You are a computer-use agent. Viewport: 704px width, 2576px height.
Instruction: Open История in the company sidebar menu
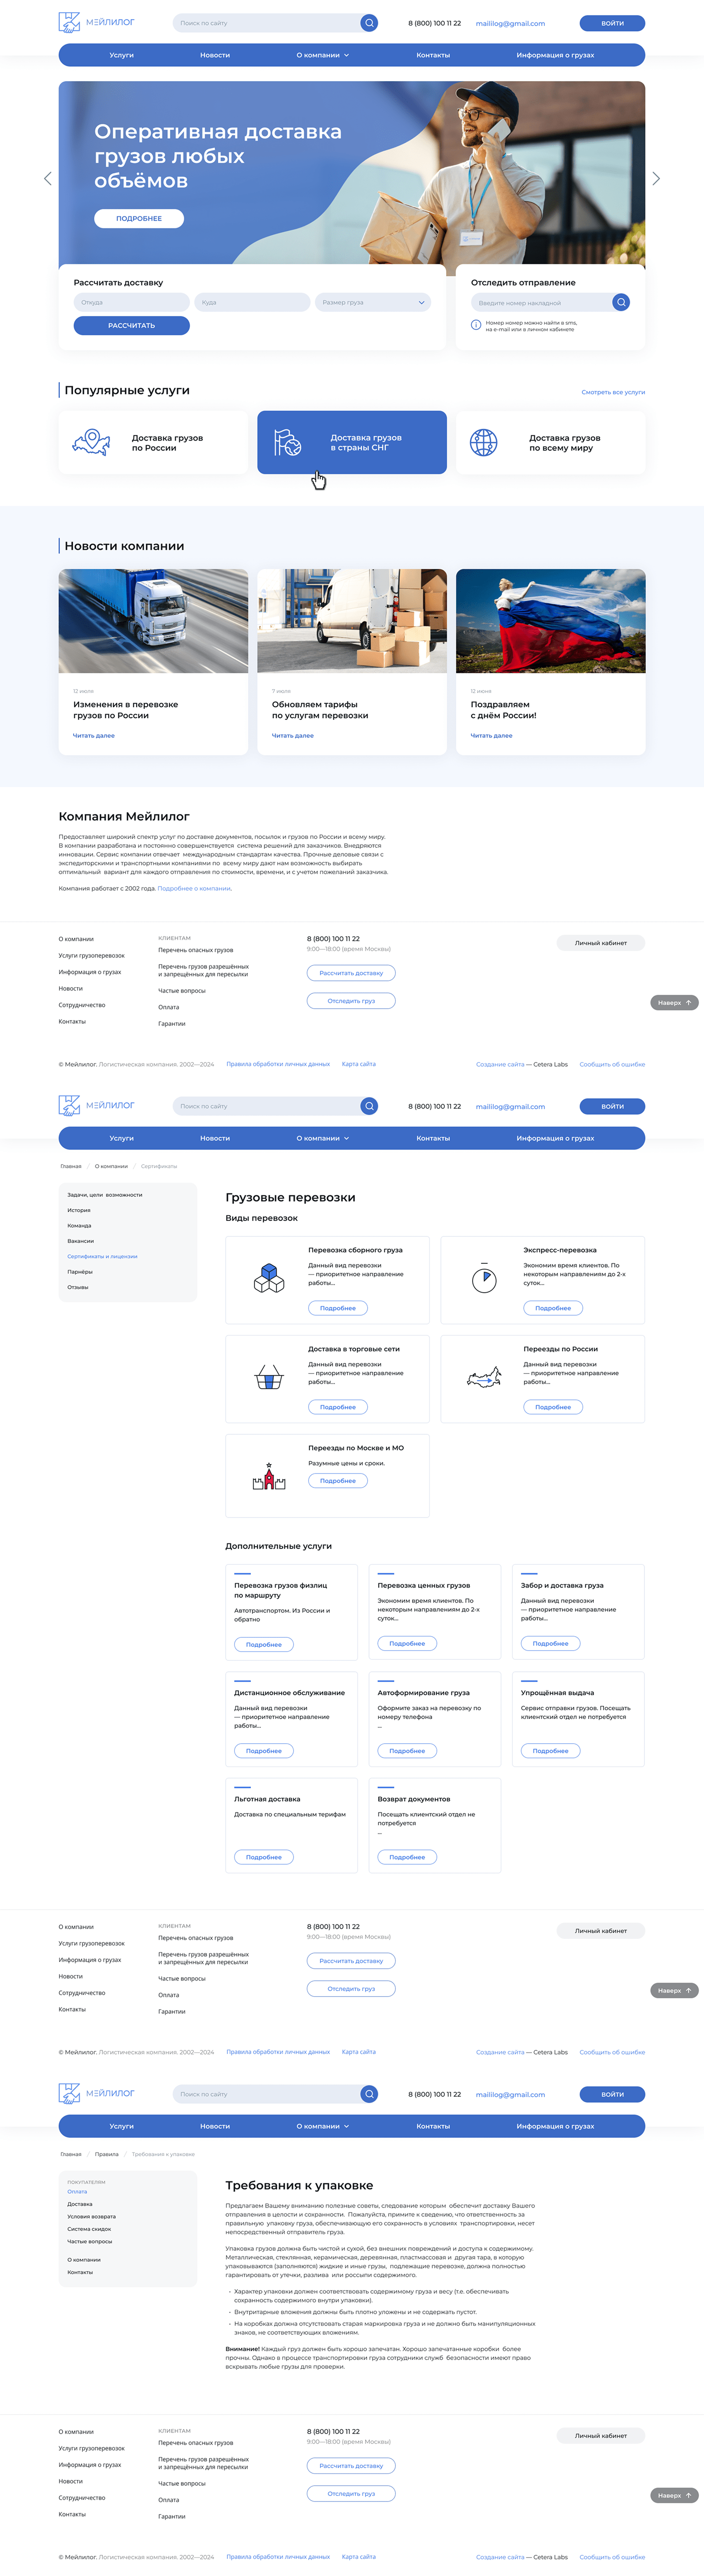pyautogui.click(x=79, y=1210)
